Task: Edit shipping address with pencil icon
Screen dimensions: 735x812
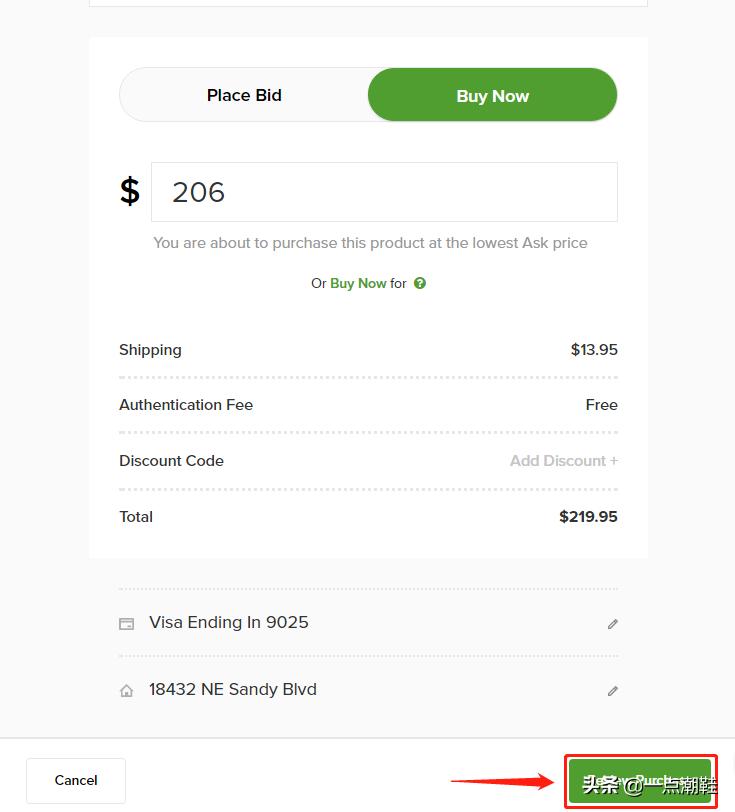Action: (x=613, y=691)
